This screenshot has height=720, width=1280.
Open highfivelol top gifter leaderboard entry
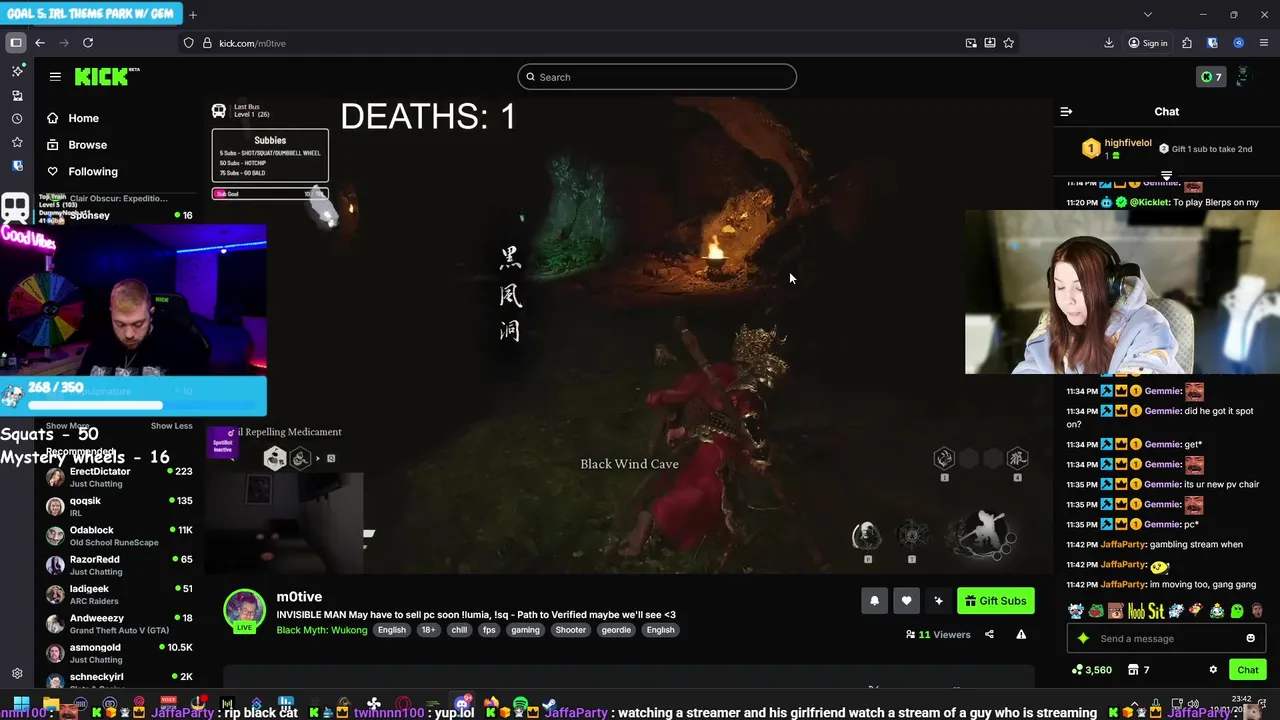coord(1117,148)
